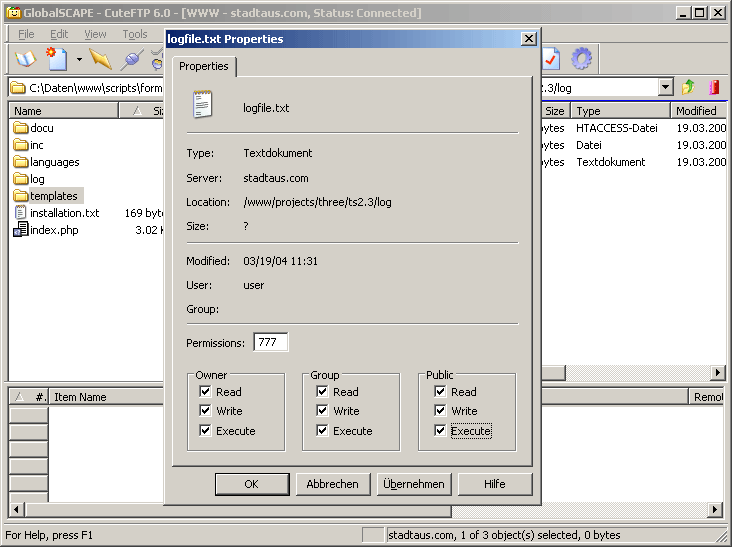Uncheck Group Read permission
Screen dimensions: 732x547
click(x=322, y=391)
